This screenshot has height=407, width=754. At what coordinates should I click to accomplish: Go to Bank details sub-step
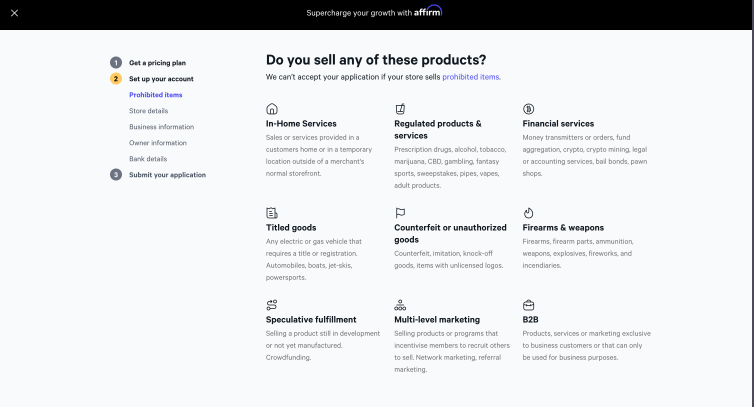148,159
